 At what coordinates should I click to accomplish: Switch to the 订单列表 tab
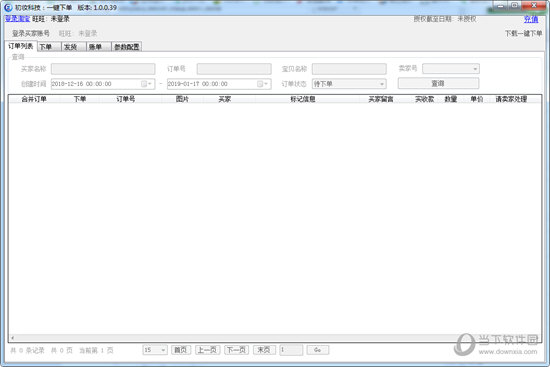click(21, 46)
